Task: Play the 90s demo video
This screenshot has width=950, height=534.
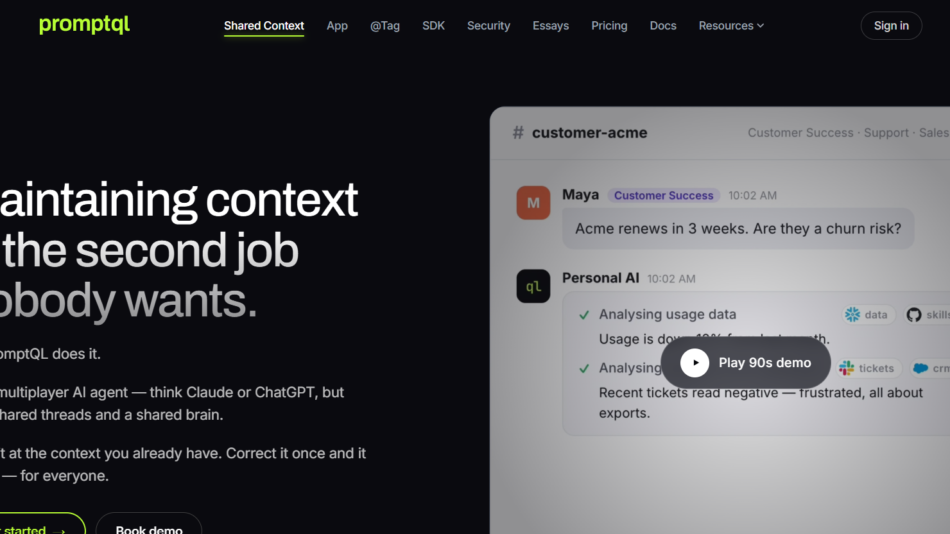Action: point(745,362)
